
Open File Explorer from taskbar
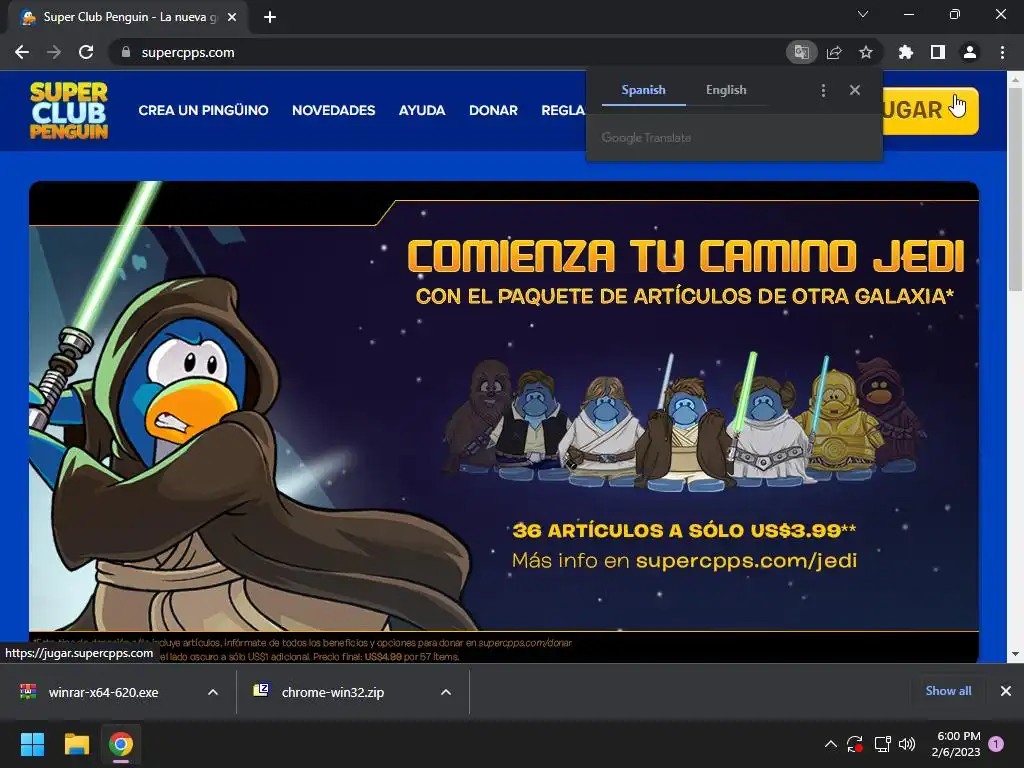point(76,744)
